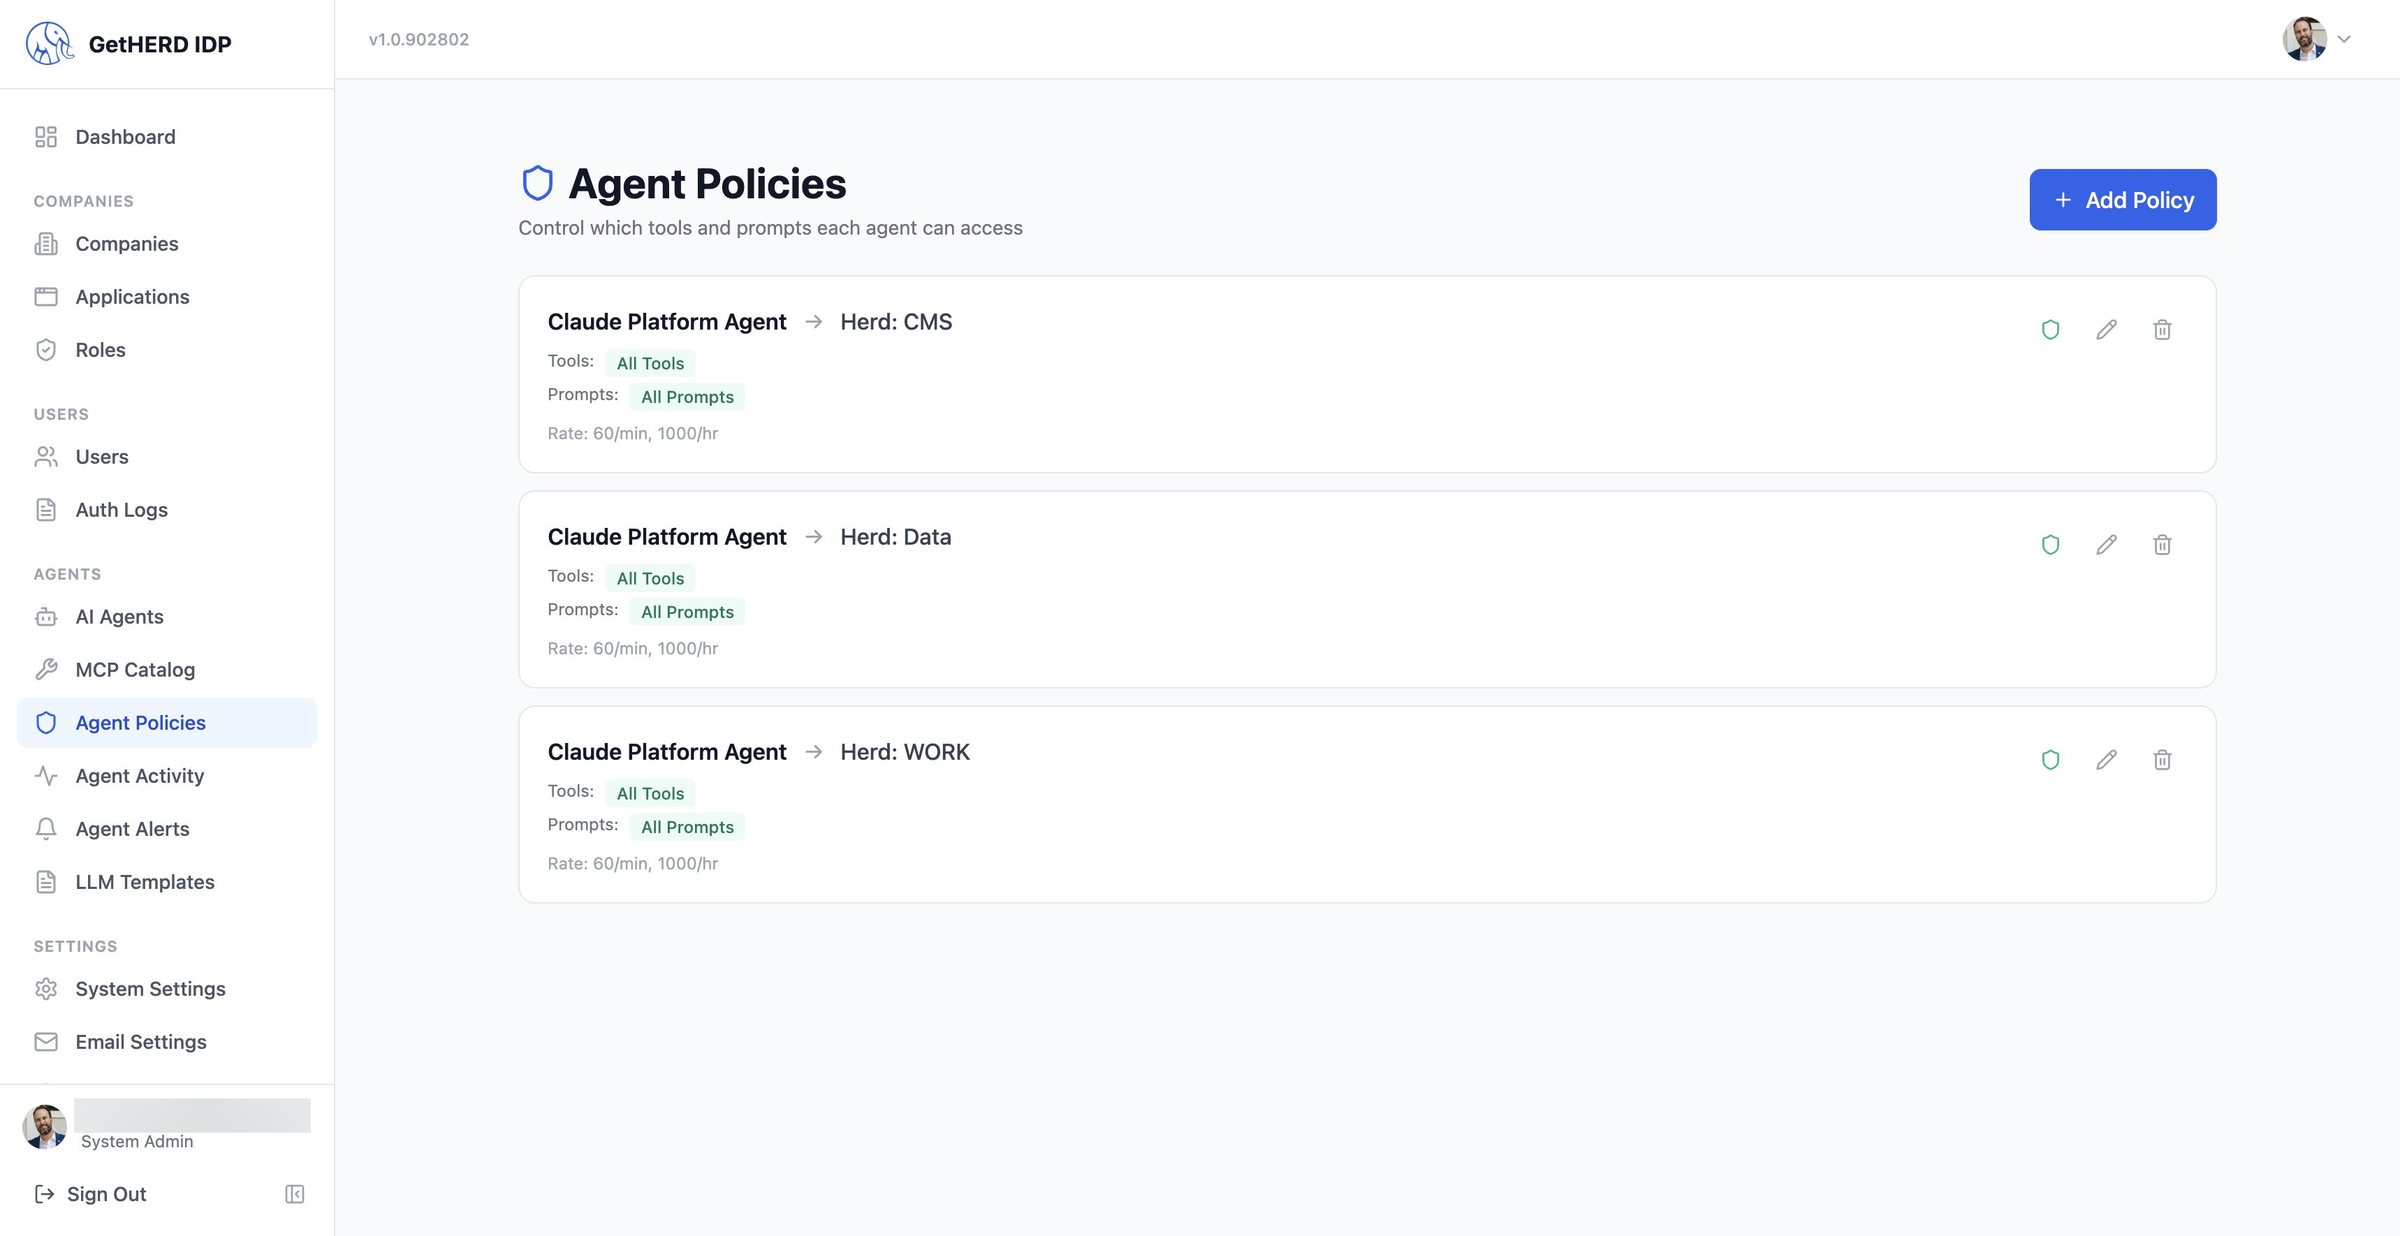The width and height of the screenshot is (2400, 1236).
Task: Edit the Herd: CMS policy
Action: point(2106,330)
